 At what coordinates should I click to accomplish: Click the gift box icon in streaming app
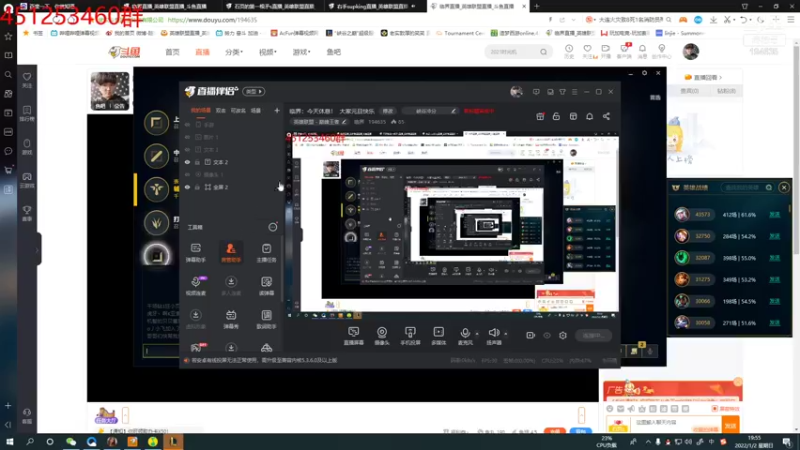coord(540,116)
